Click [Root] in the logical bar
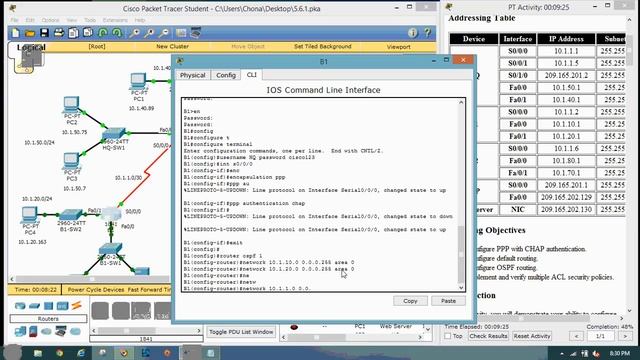Screen dimensions: 640x360 pyautogui.click(x=97, y=47)
